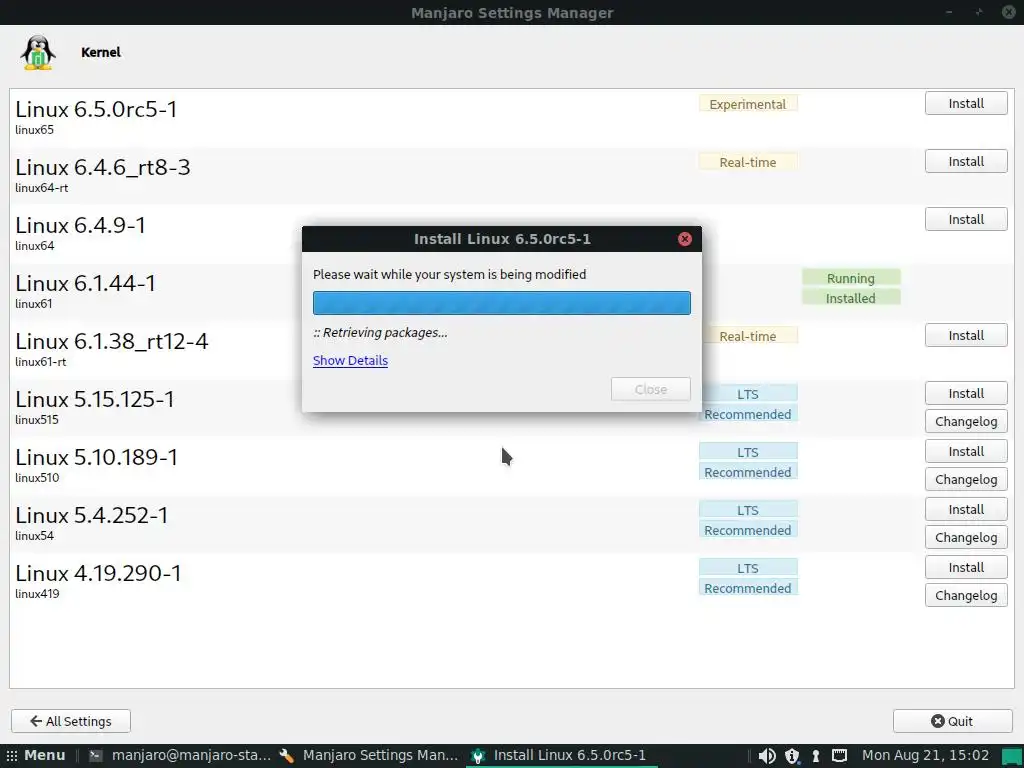Image resolution: width=1024 pixels, height=768 pixels.
Task: Click the Running badge for Linux 6.1.44-1
Action: coord(850,278)
